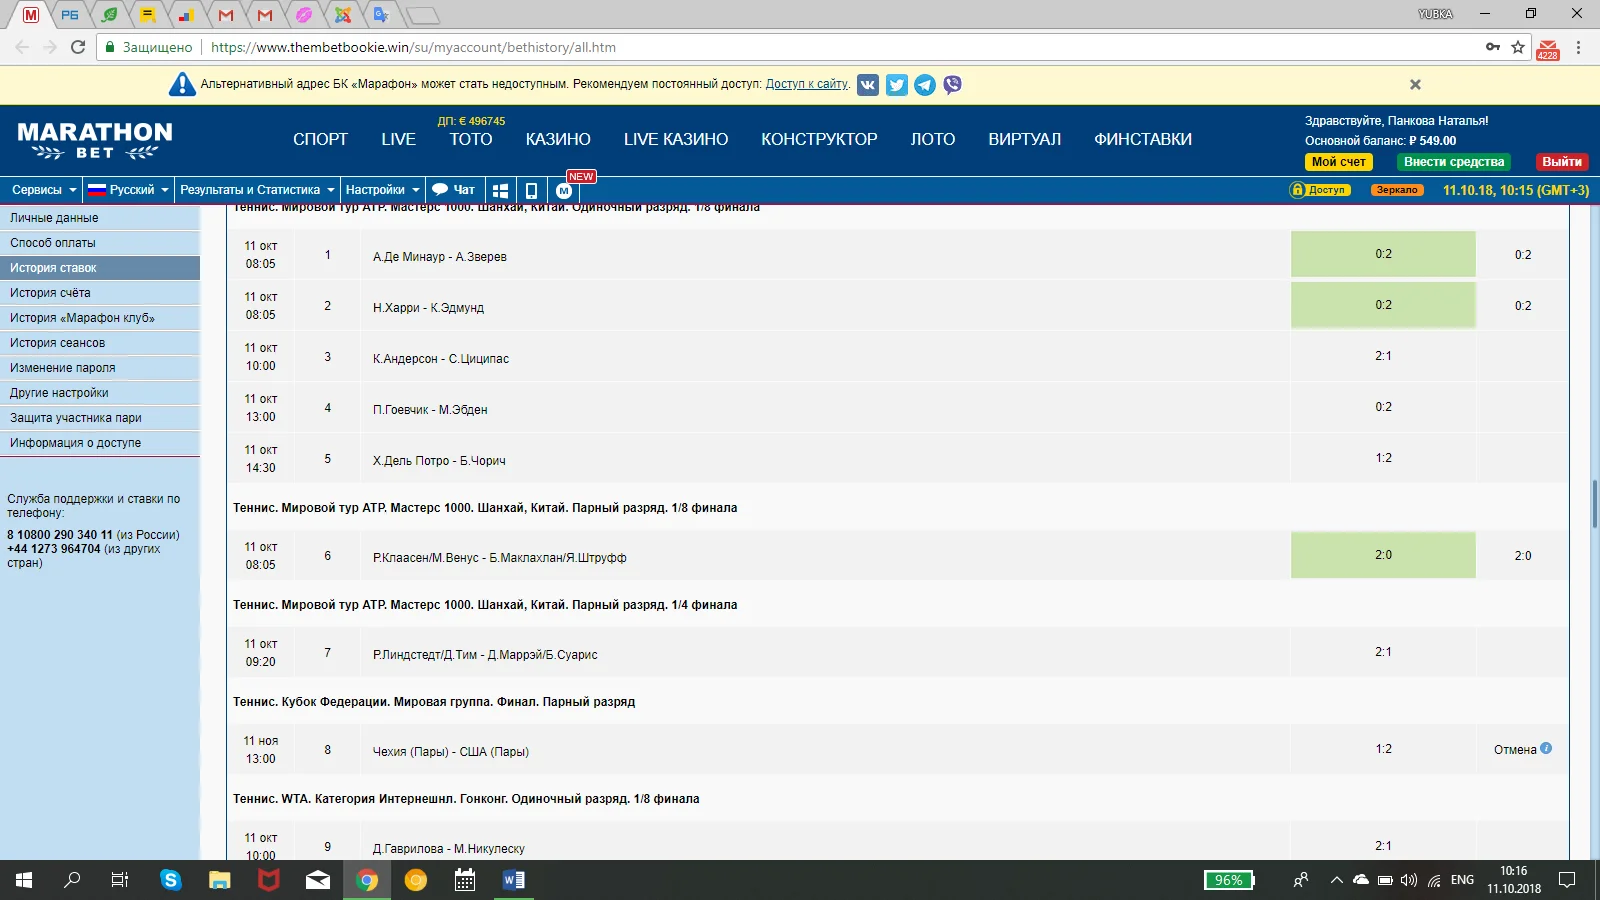Open the Windows notification center icon

coord(1567,880)
